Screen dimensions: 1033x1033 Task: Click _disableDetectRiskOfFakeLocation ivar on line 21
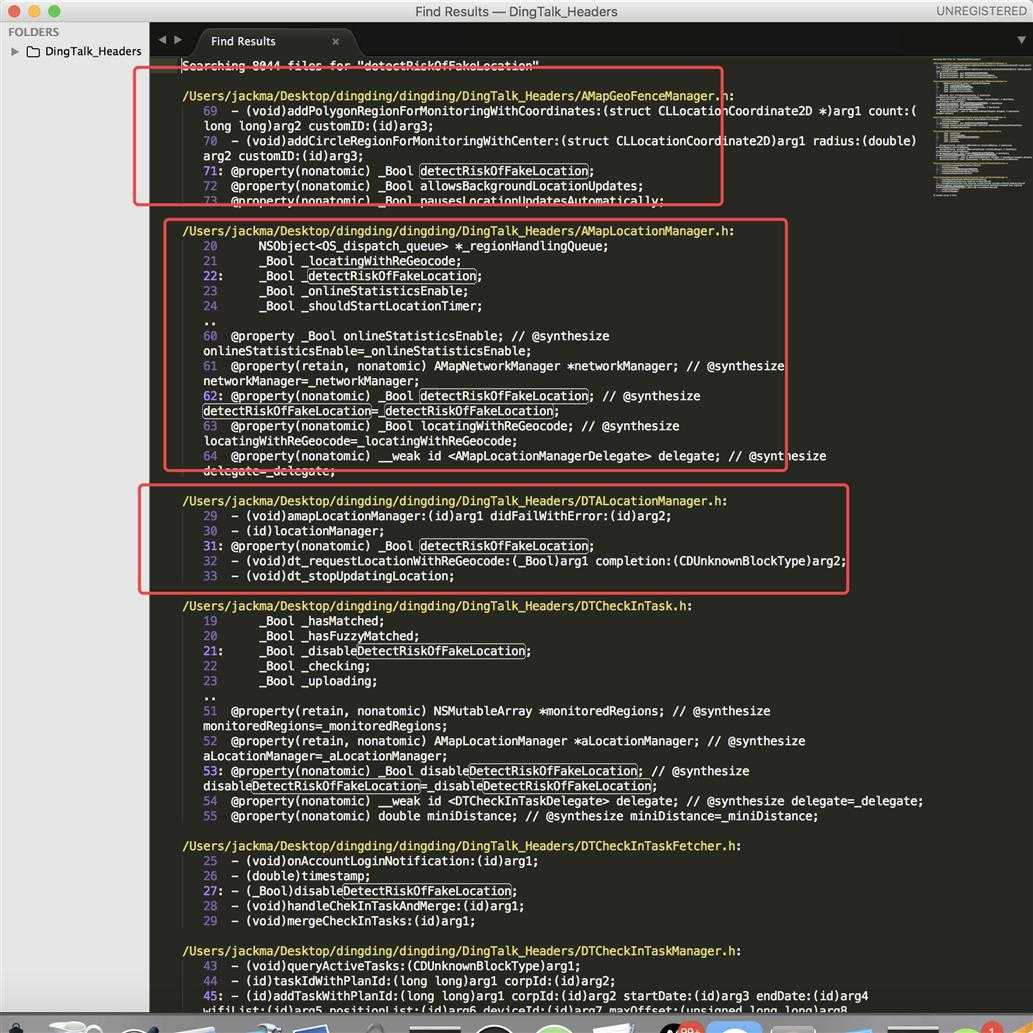(367, 652)
